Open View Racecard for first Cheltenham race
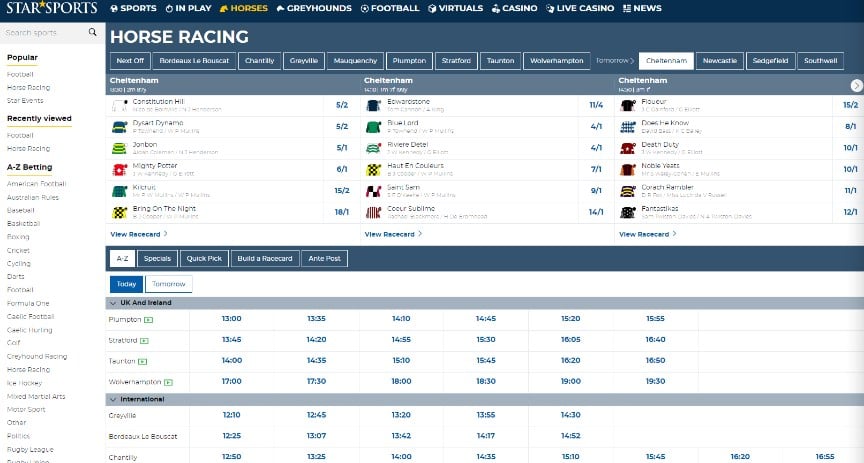The height and width of the screenshot is (463, 864). click(139, 234)
